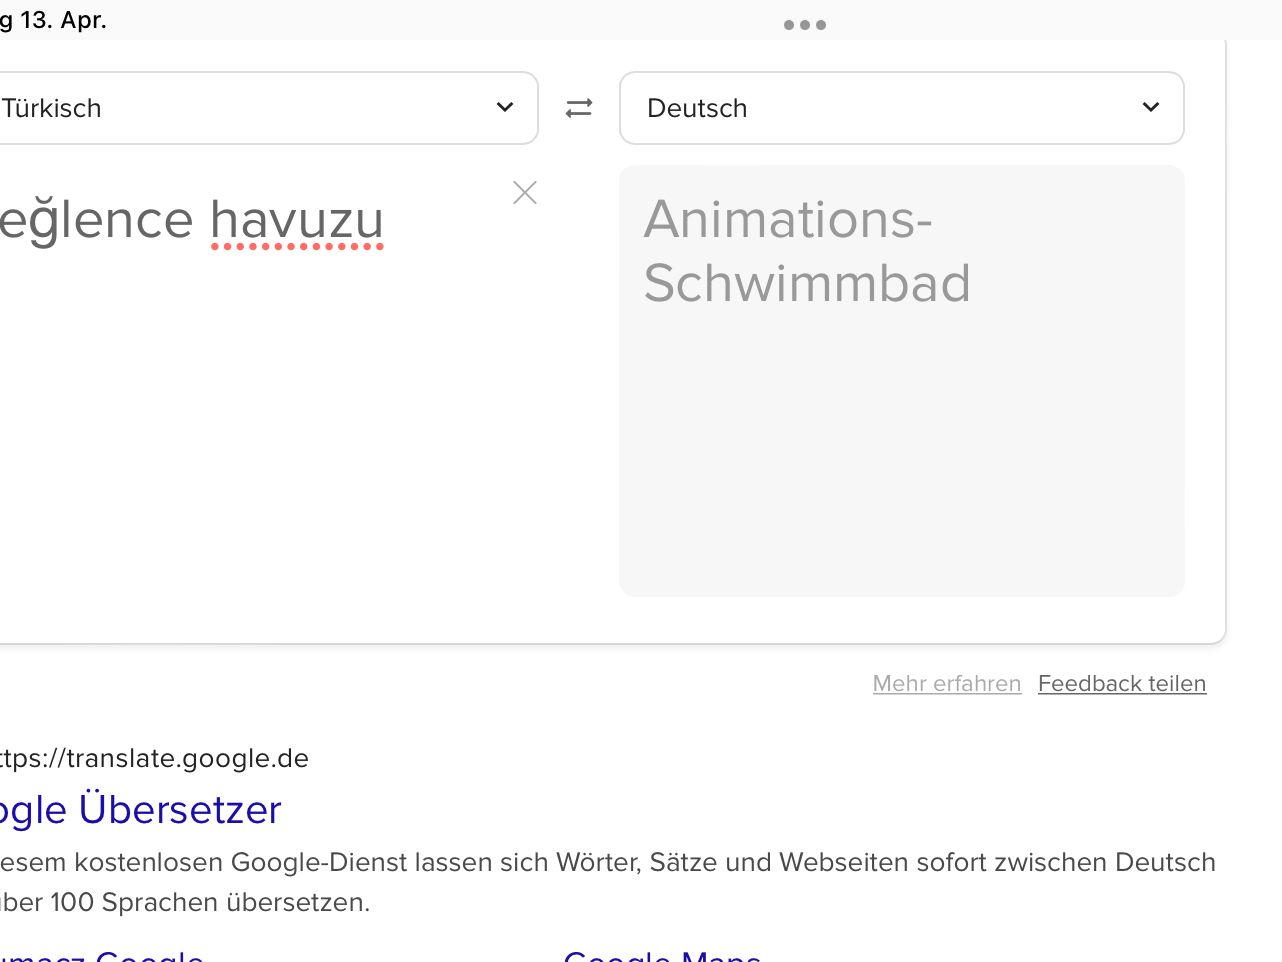Open the Google Übersetzer search result title
Screen dimensions: 1282x962
[140, 810]
